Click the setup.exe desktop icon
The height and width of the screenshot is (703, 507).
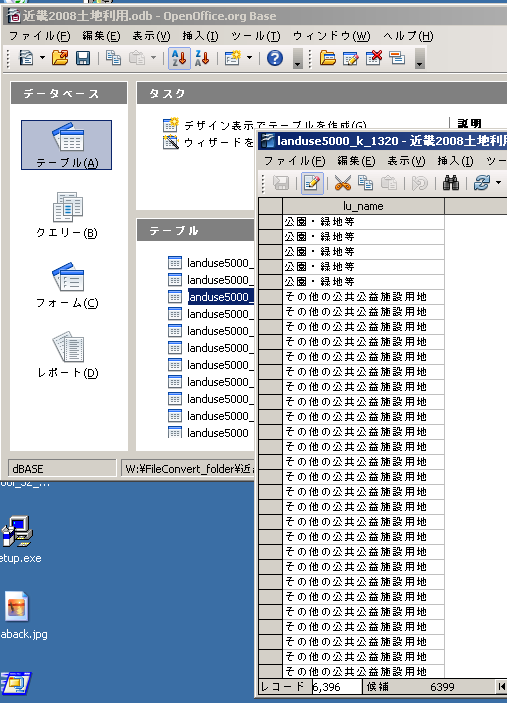18,540
